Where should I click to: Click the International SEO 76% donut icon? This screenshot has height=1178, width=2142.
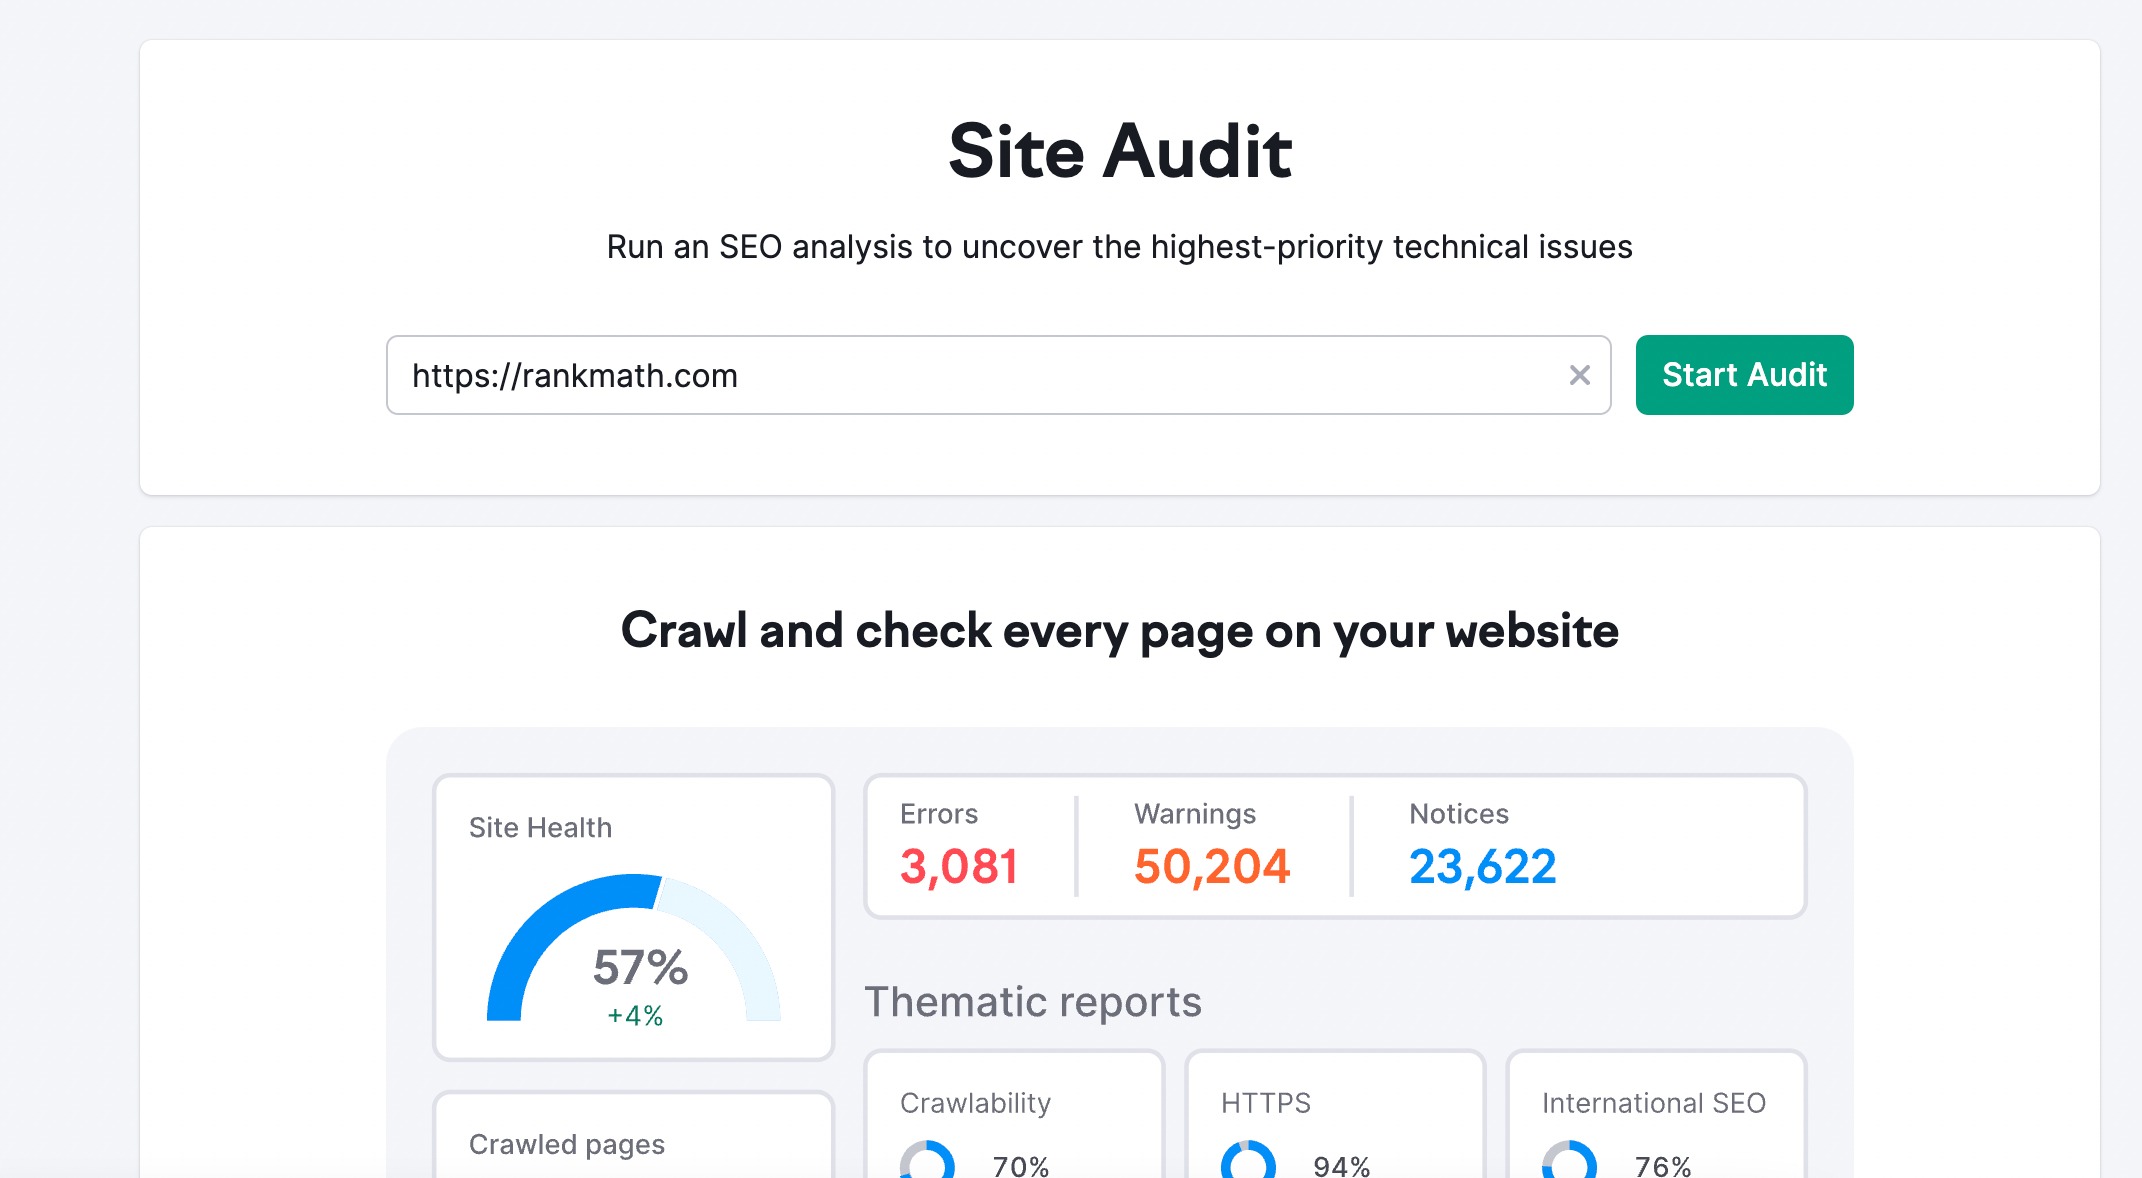(1569, 1160)
